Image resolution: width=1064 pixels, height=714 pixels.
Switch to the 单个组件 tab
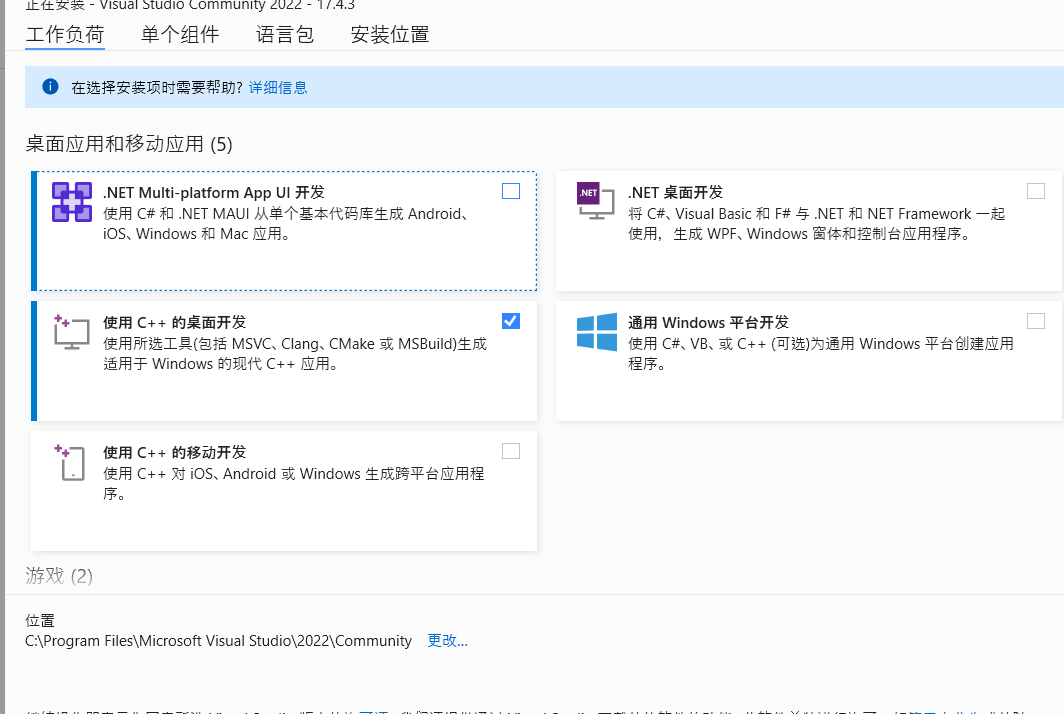[x=180, y=34]
